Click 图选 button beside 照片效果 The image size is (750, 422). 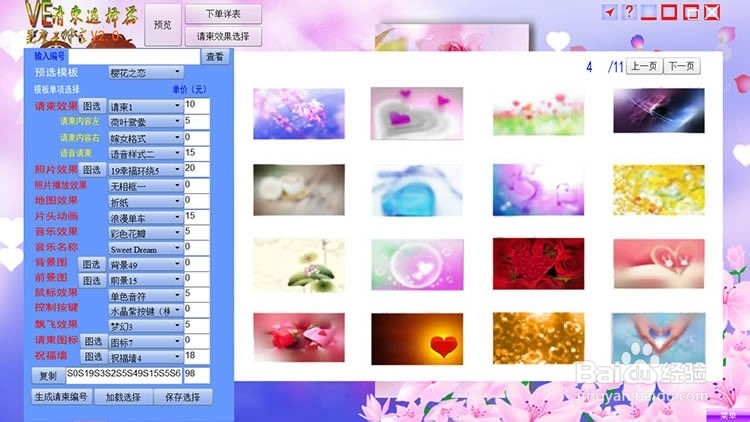click(x=92, y=170)
